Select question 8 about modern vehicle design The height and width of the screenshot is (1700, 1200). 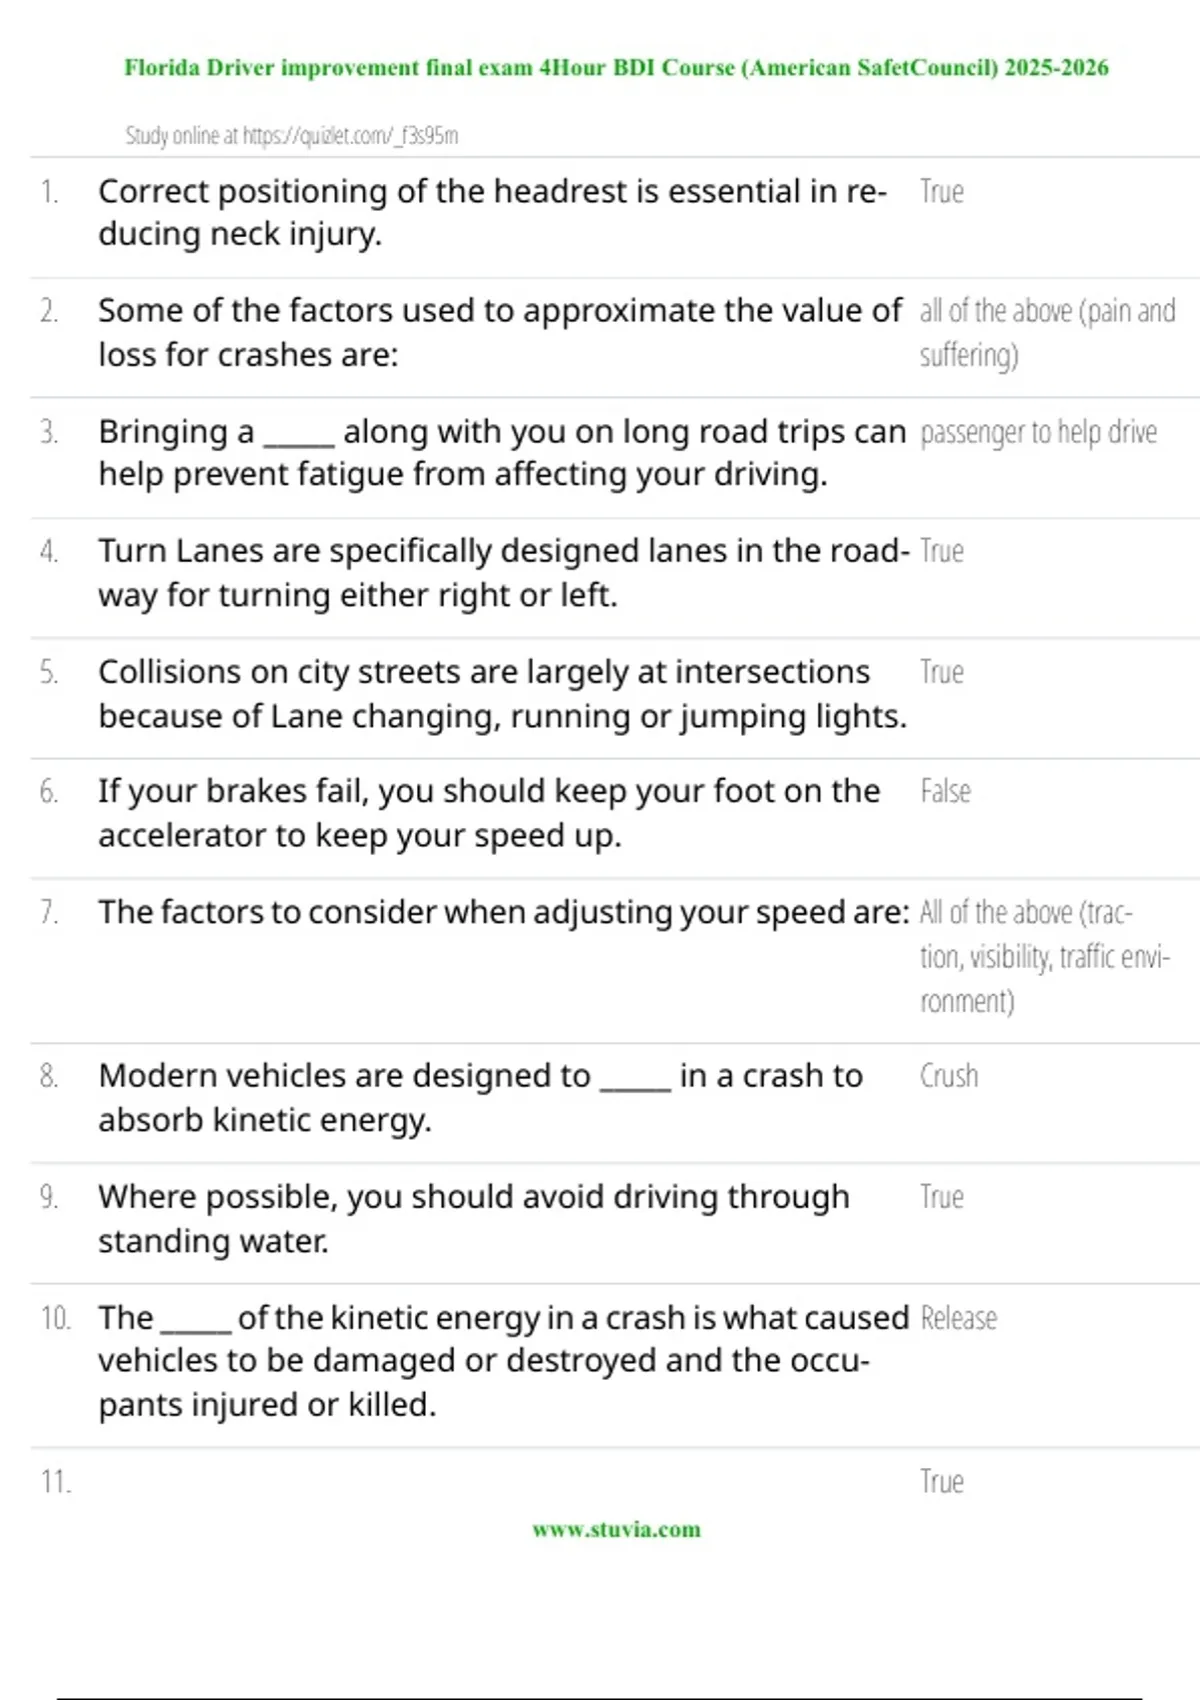click(480, 1097)
